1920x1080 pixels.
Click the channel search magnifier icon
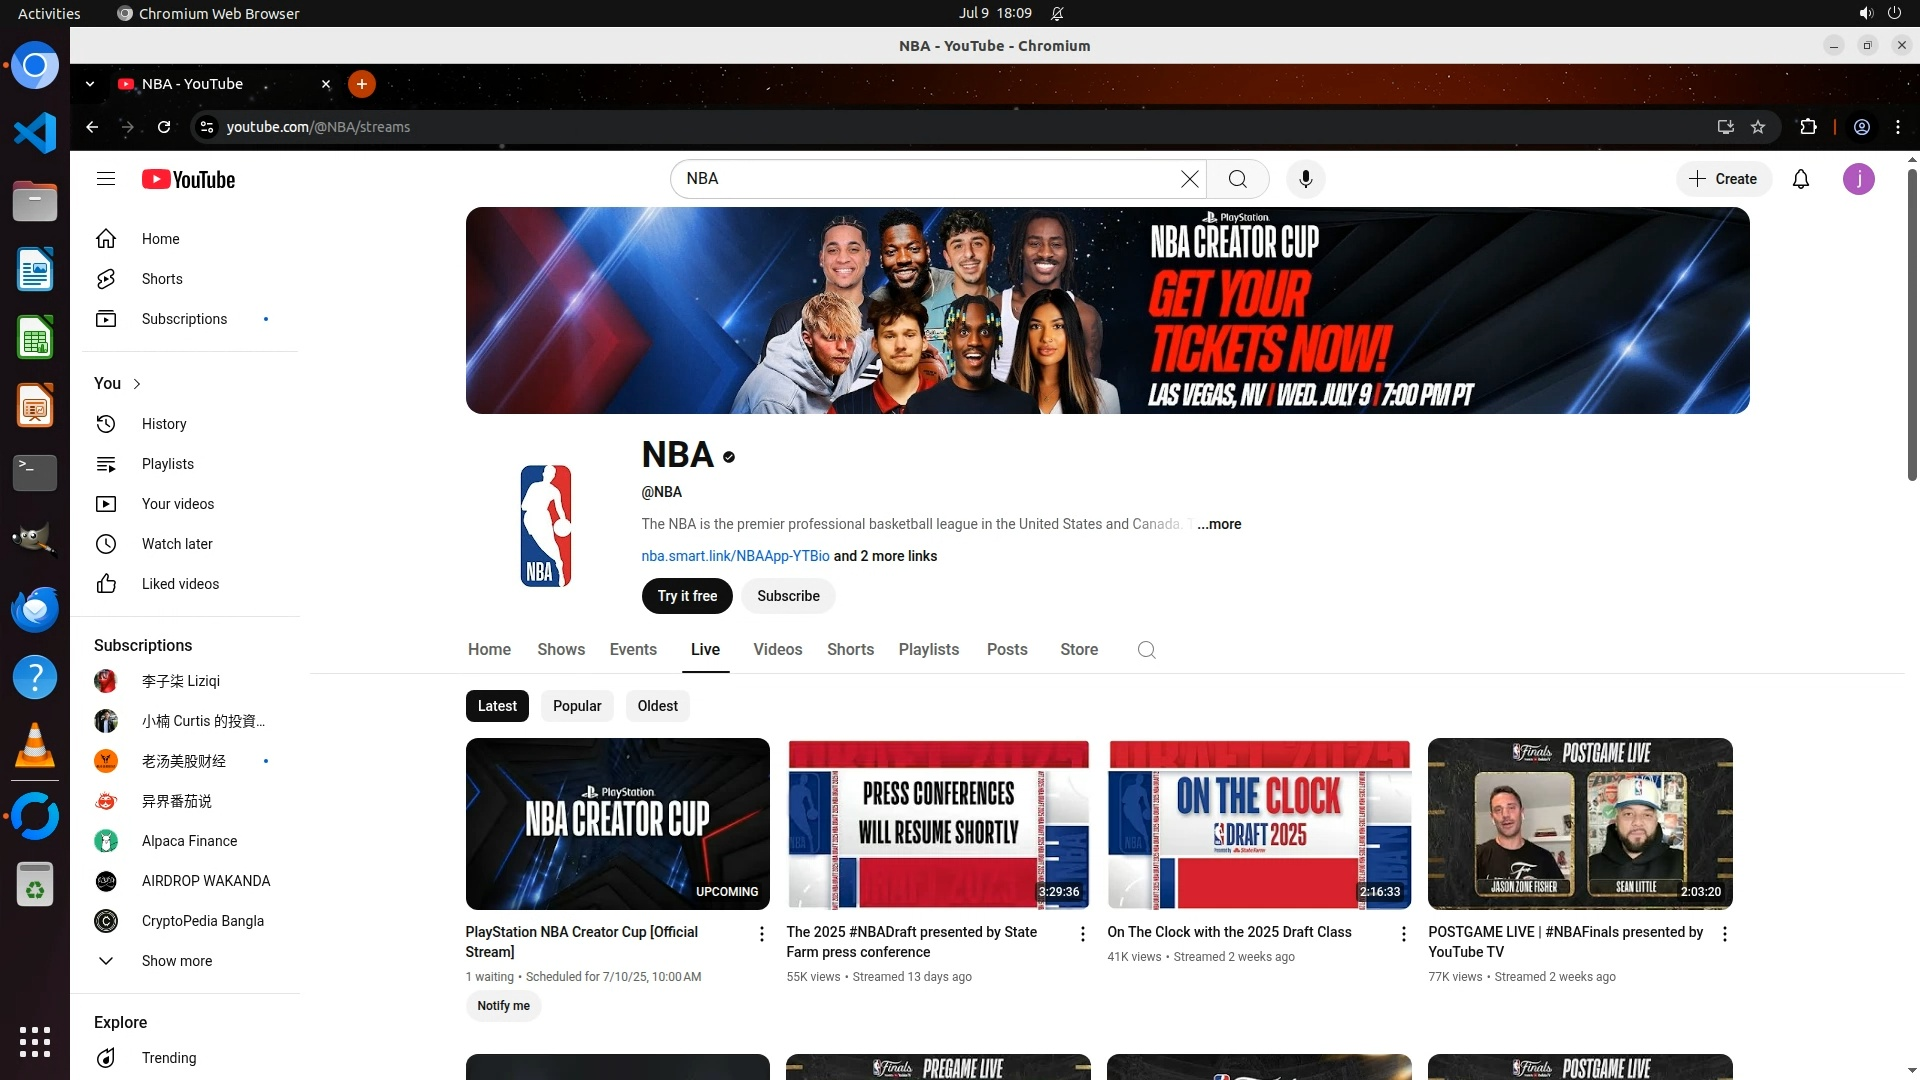pyautogui.click(x=1146, y=650)
